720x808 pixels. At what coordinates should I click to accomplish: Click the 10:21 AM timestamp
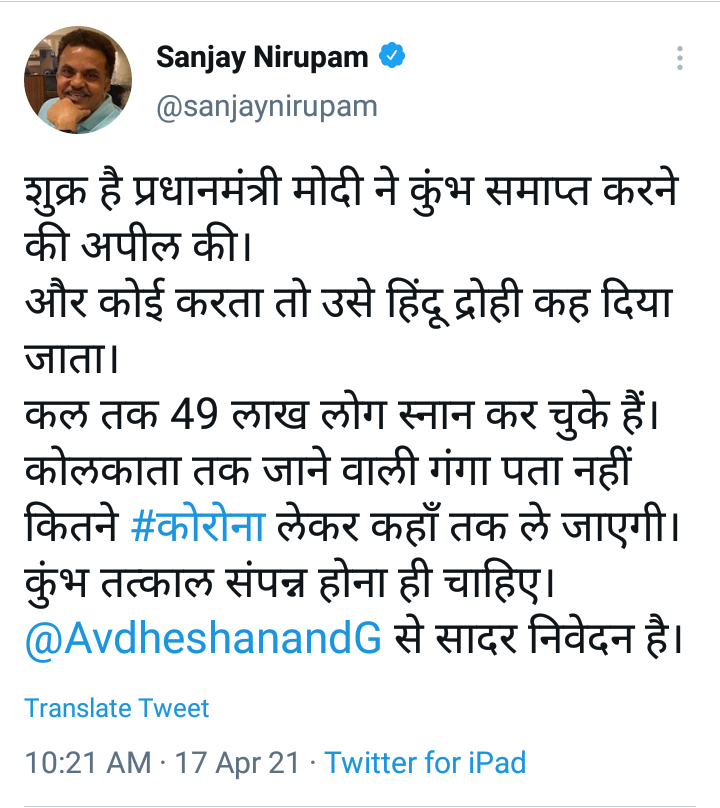pyautogui.click(x=88, y=763)
